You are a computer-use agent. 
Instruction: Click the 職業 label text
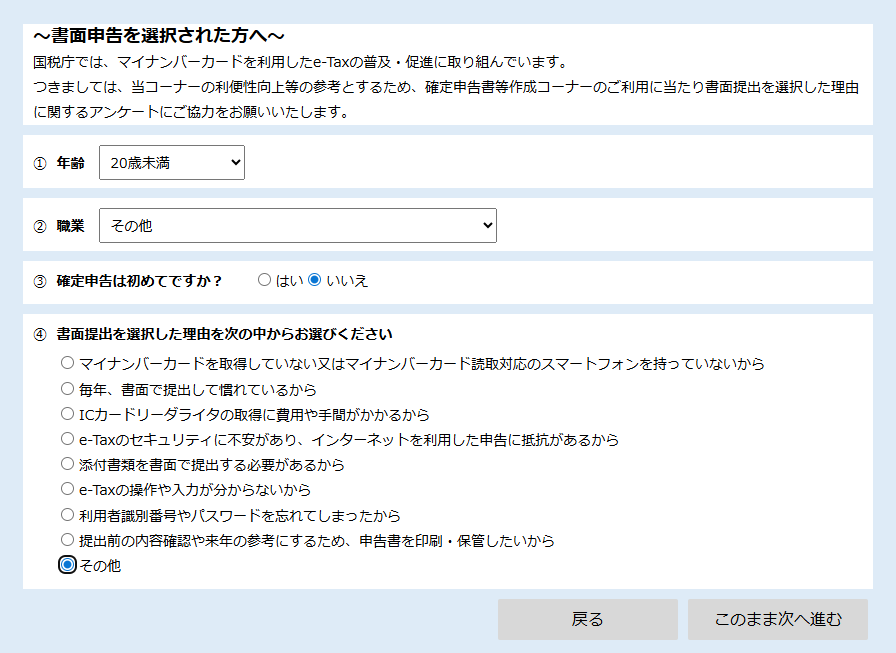(70, 226)
